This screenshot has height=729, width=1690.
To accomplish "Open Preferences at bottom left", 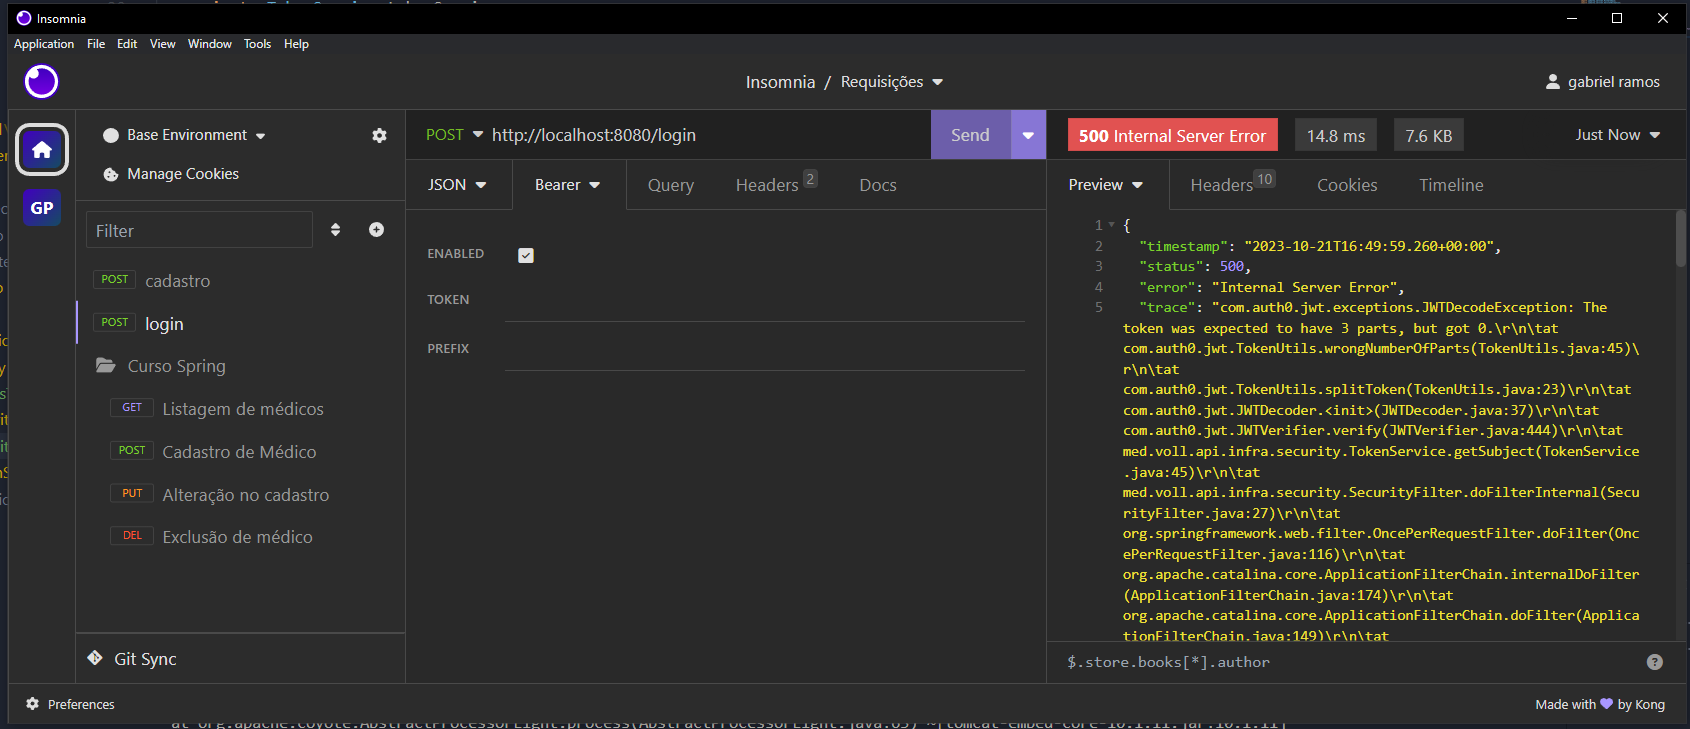I will click(70, 704).
